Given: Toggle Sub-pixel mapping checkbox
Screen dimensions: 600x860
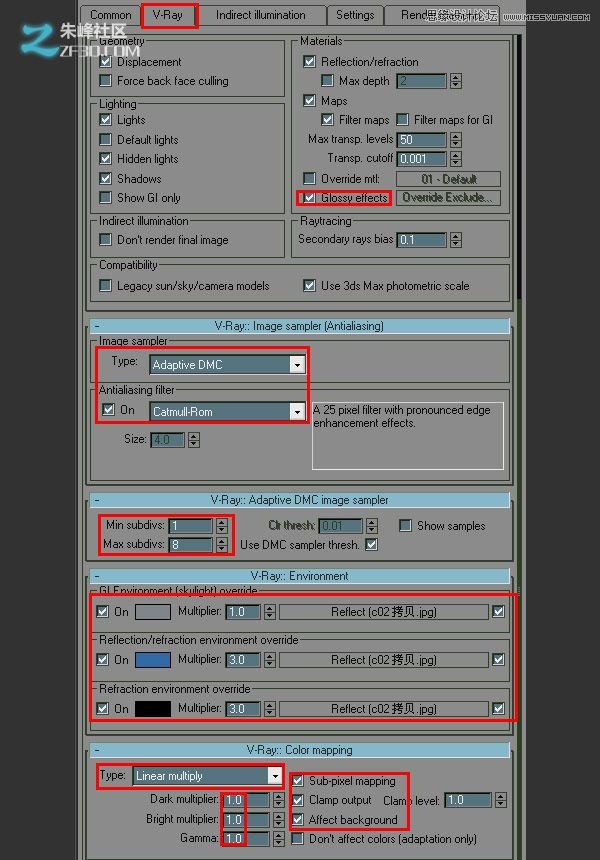Looking at the screenshot, I should pos(297,780).
